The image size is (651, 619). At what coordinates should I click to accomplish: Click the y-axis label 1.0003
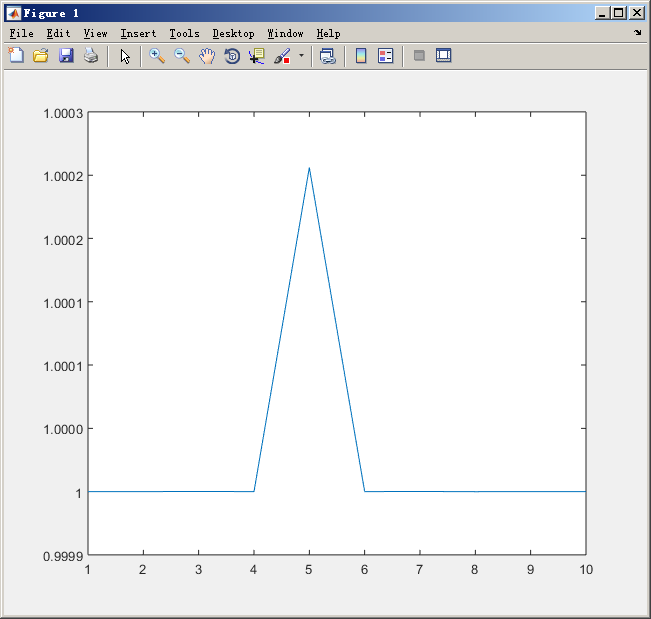63,113
